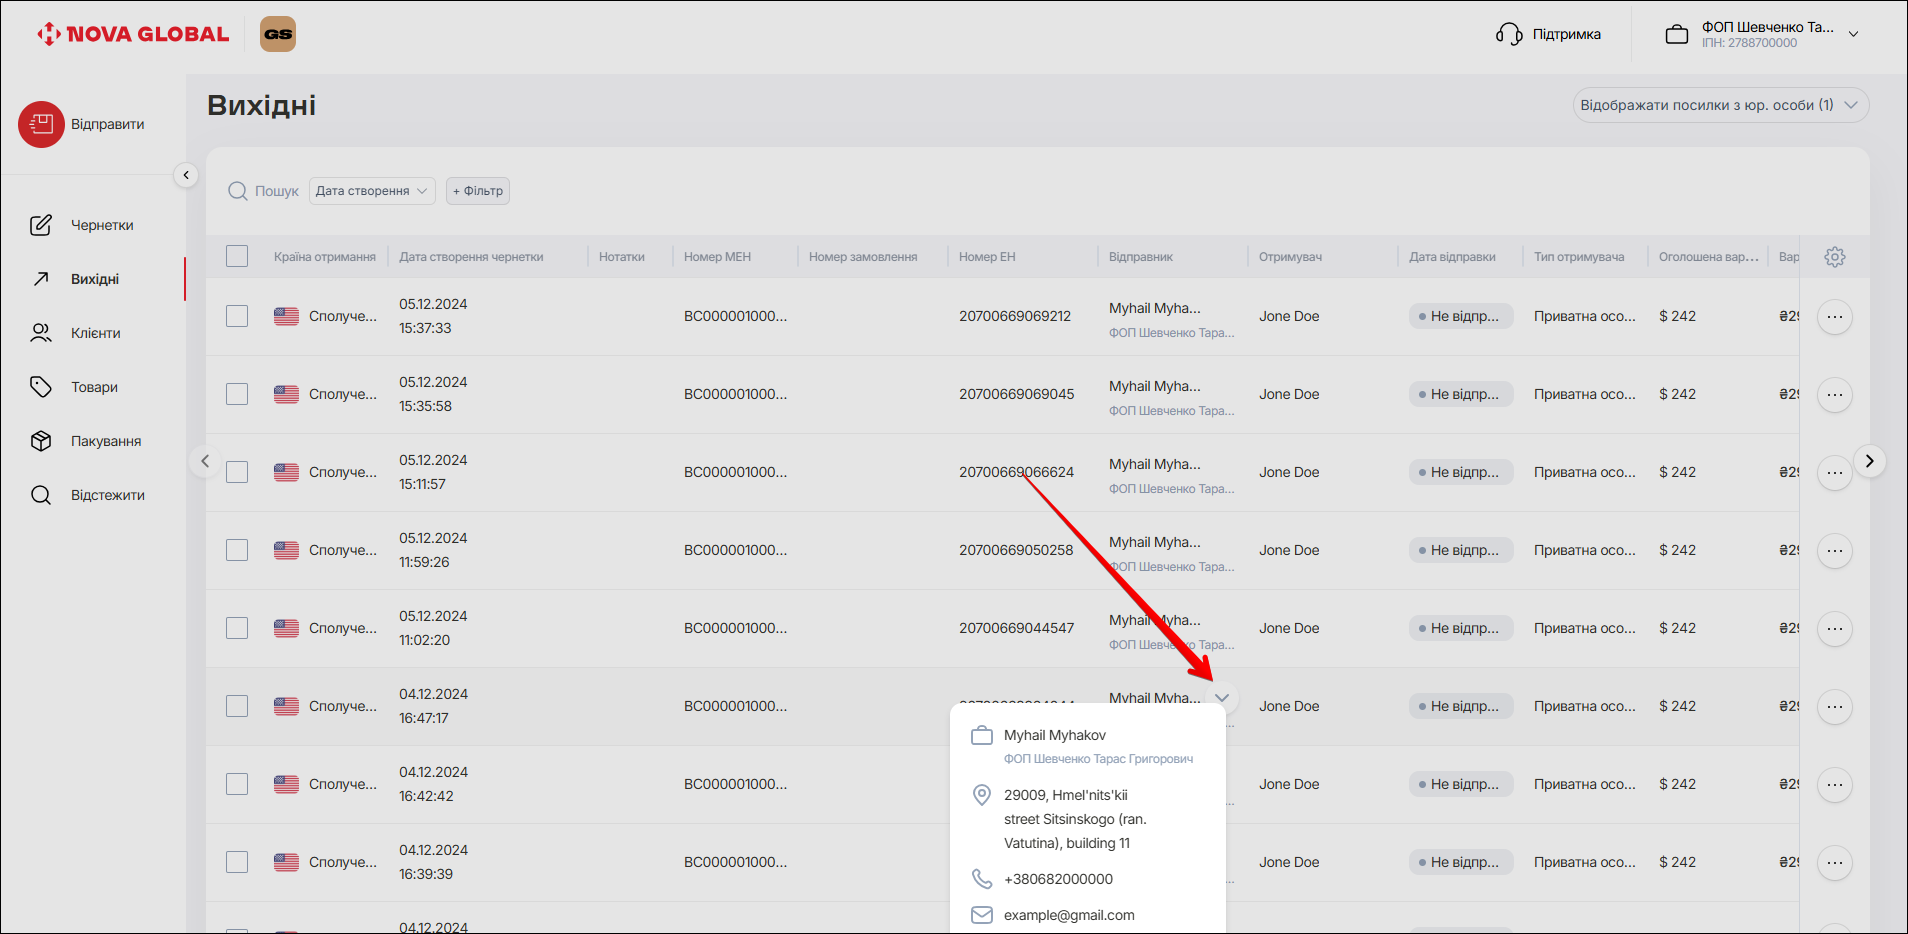Click the Підтримка headset support icon

coord(1508,34)
